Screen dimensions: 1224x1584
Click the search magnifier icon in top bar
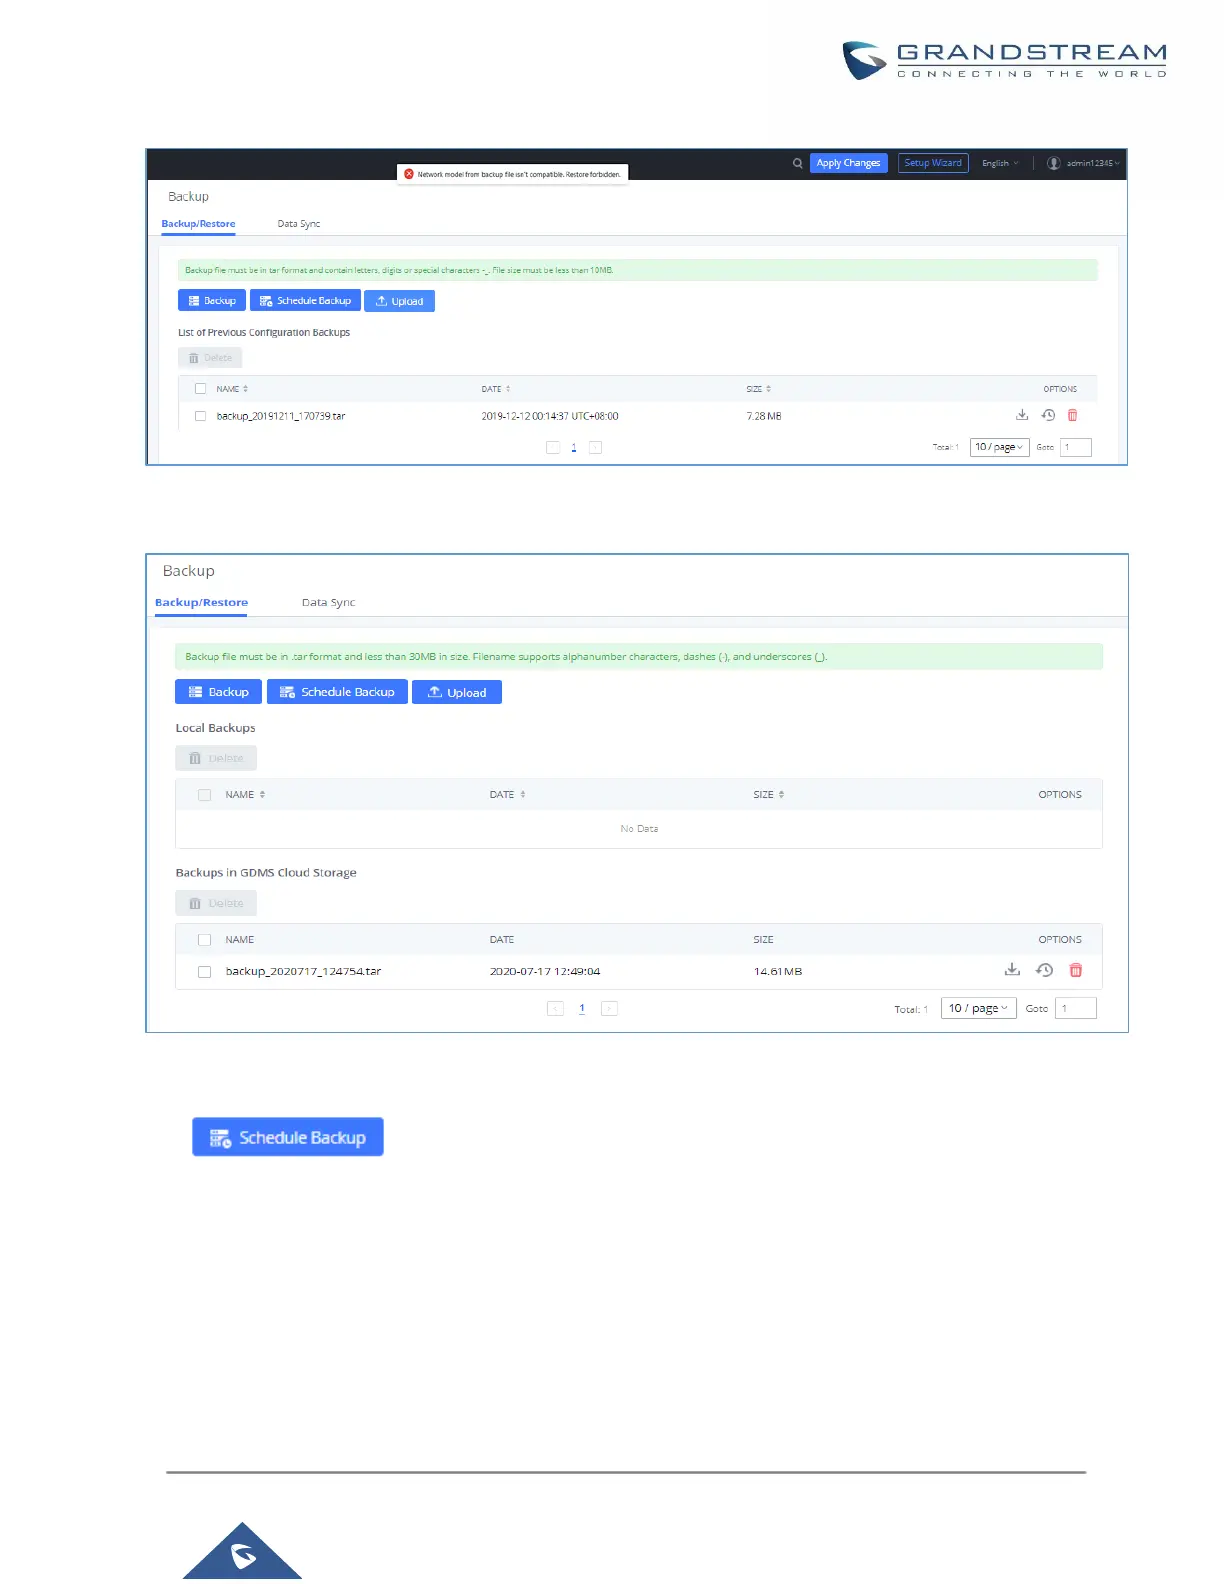797,163
